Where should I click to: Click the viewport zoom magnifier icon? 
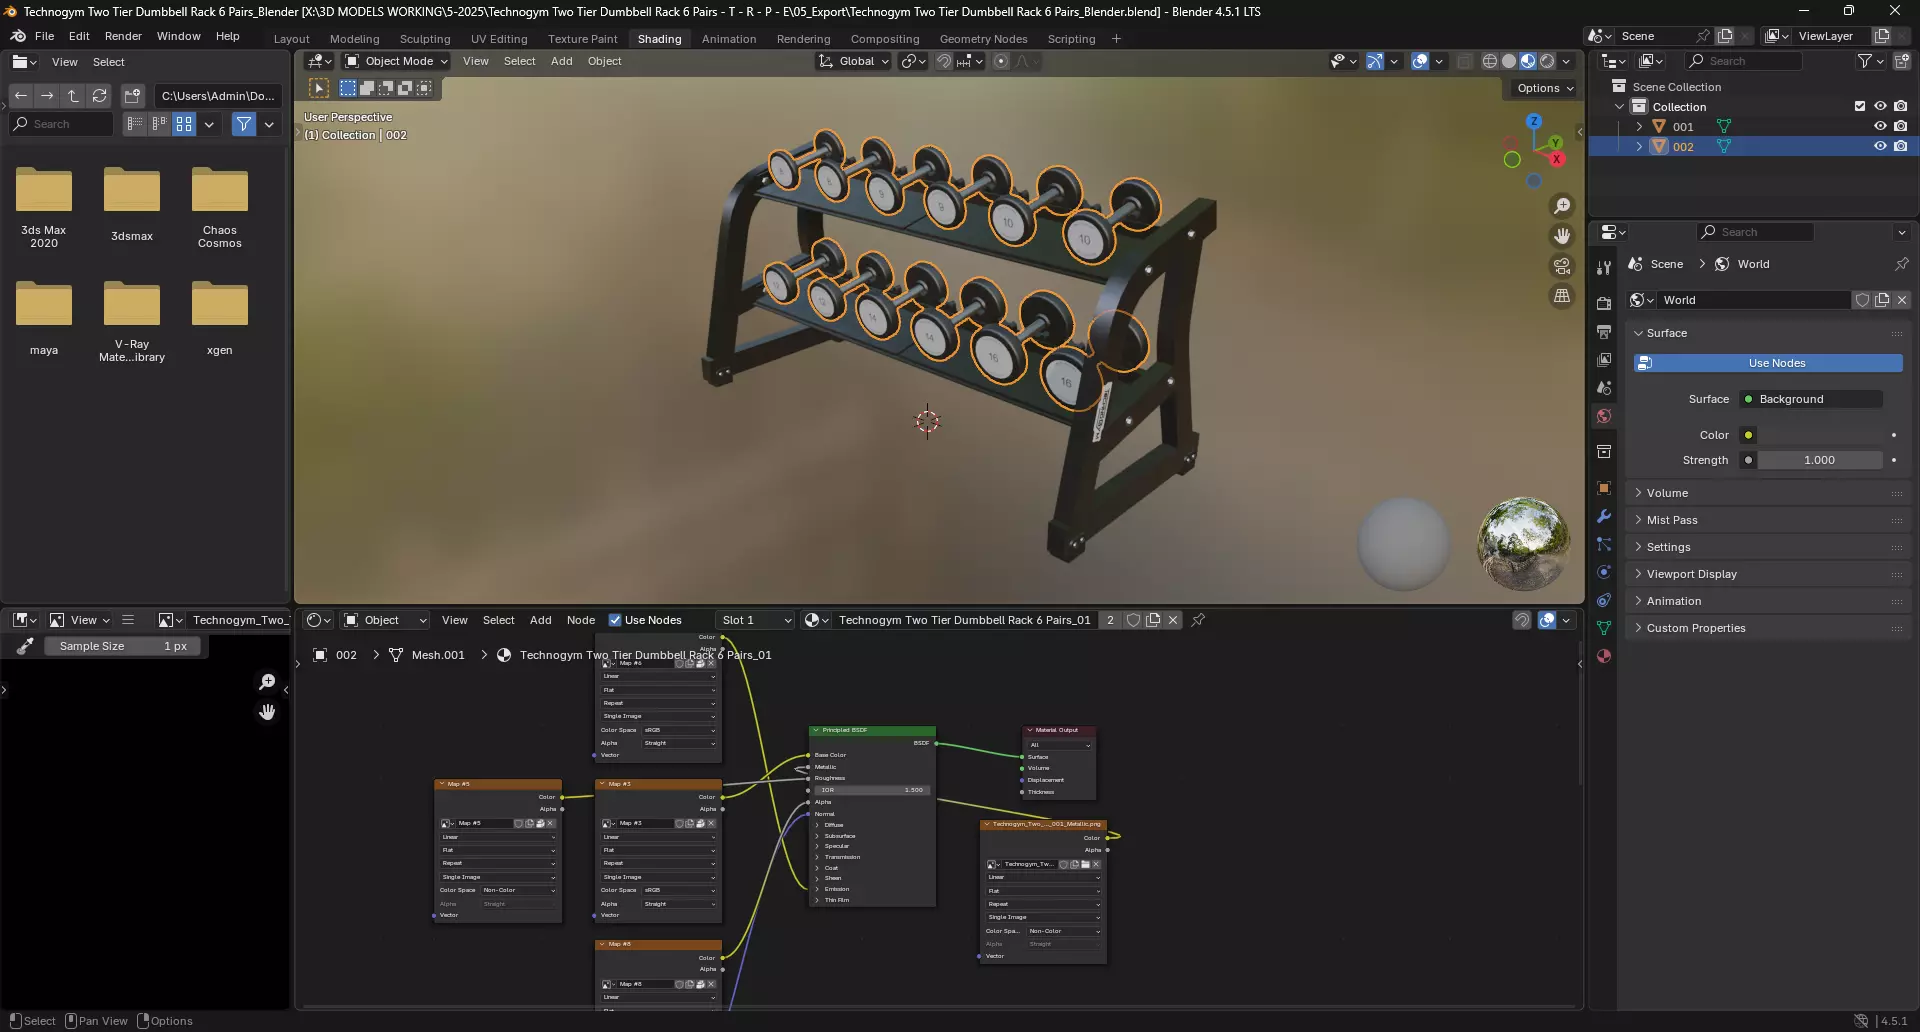[x=1562, y=206]
